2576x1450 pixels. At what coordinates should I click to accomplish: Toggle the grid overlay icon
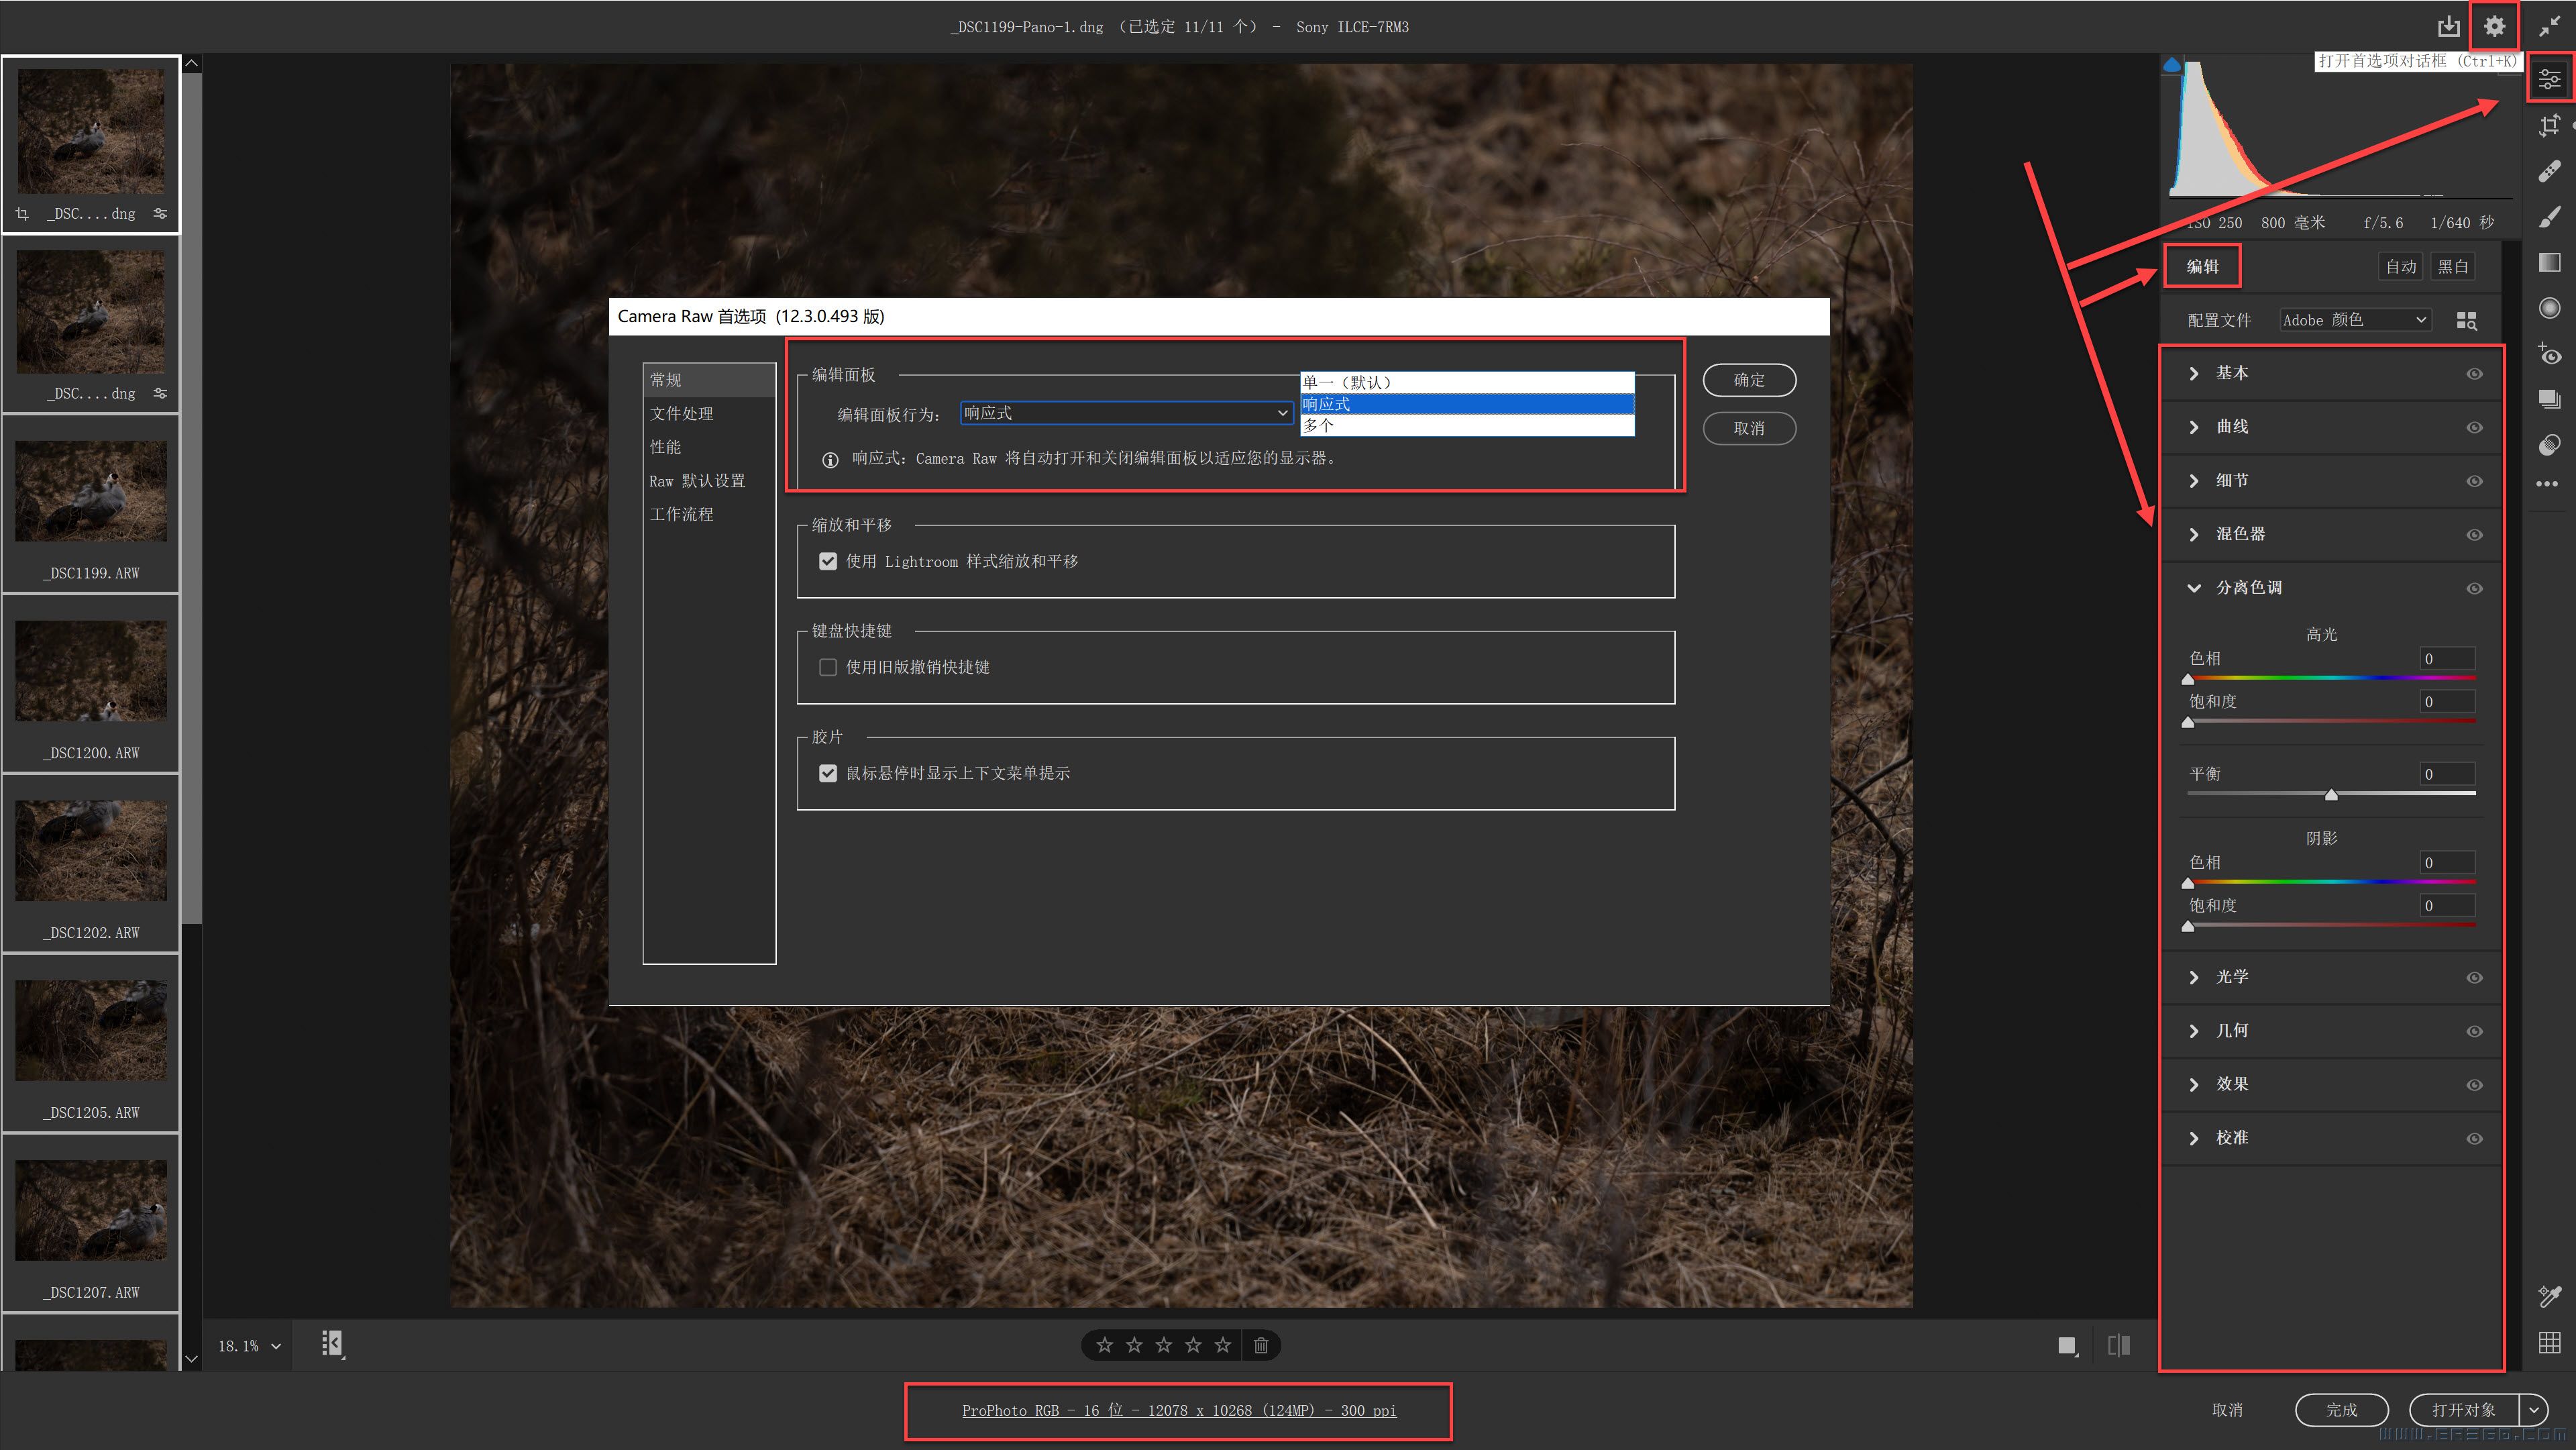coord(2549,1342)
